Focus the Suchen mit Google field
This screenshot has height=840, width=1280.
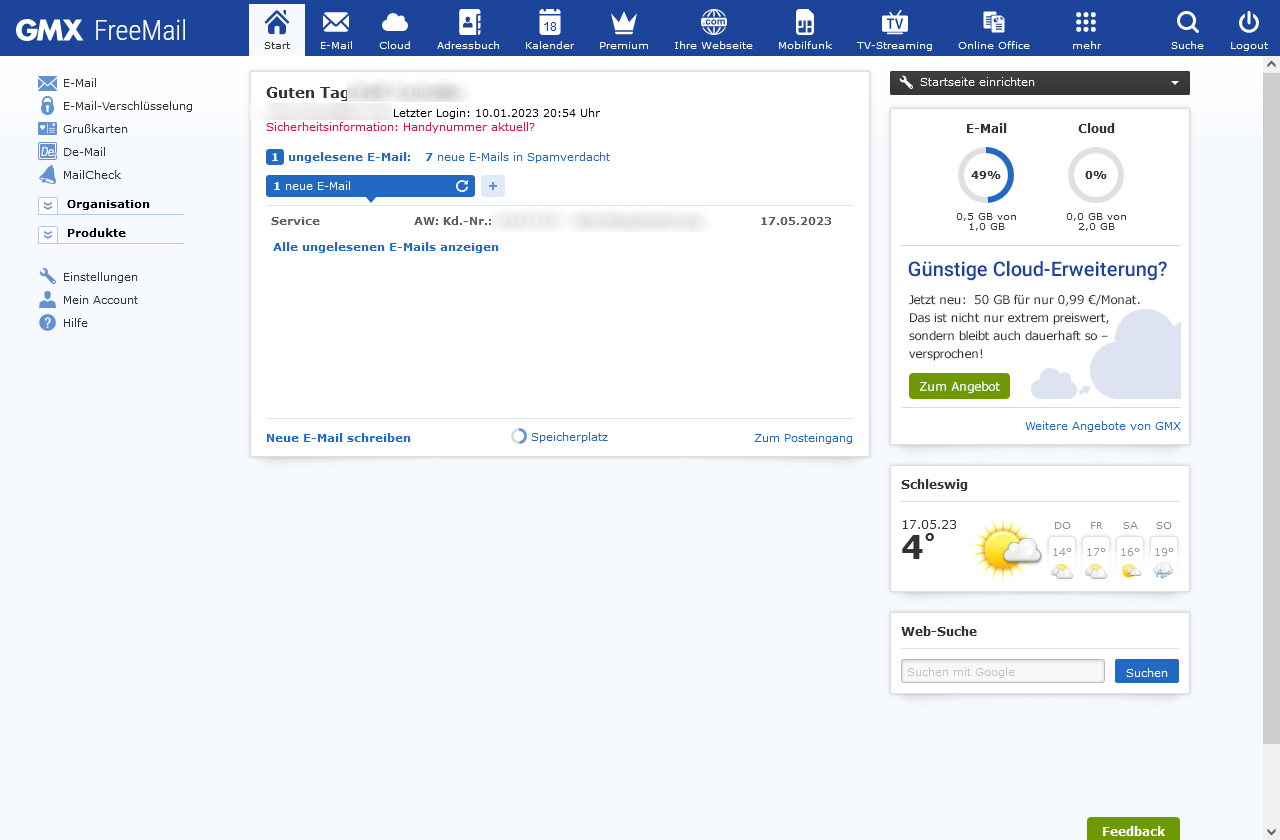(x=1003, y=671)
